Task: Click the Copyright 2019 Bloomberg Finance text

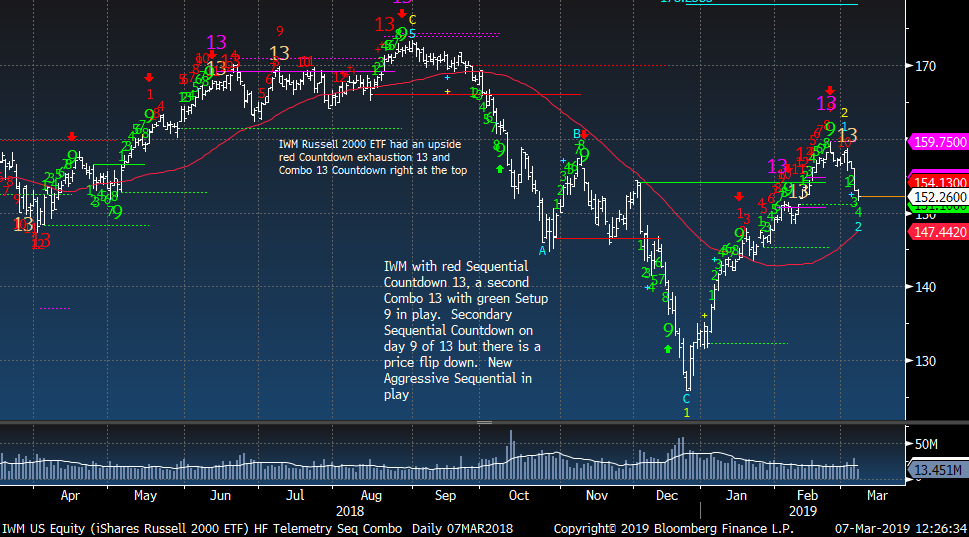Action: pos(673,529)
